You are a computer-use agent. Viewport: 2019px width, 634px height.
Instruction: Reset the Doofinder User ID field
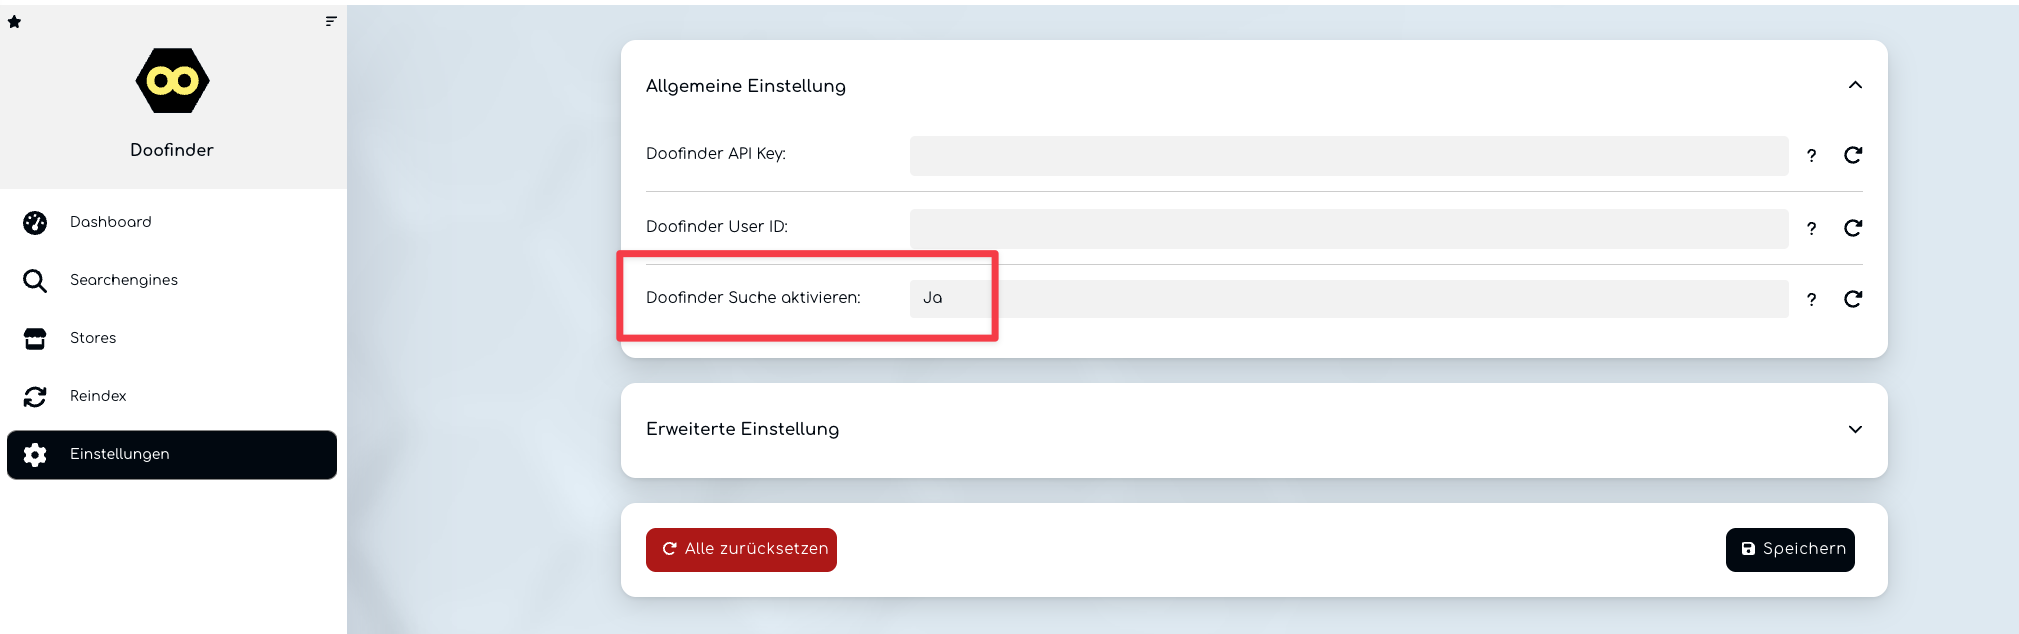tap(1853, 228)
